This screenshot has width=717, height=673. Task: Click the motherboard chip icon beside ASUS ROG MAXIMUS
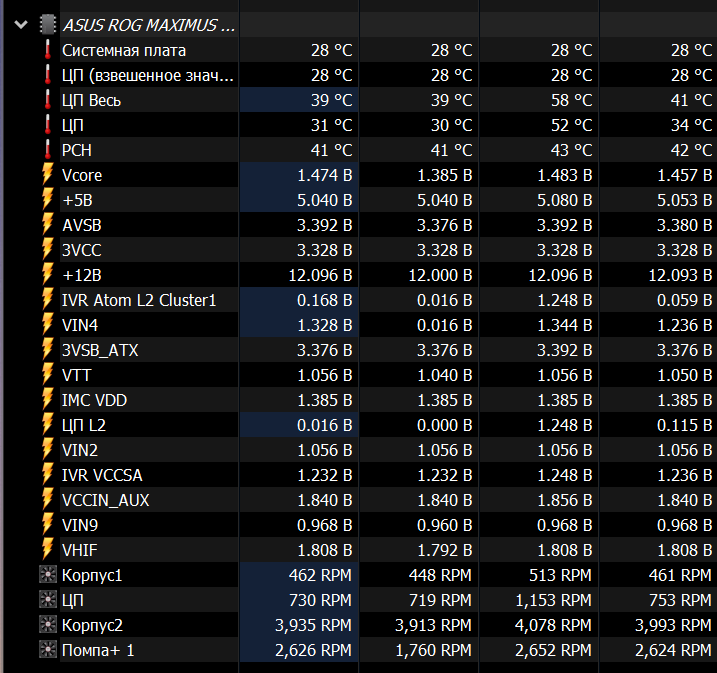point(48,25)
